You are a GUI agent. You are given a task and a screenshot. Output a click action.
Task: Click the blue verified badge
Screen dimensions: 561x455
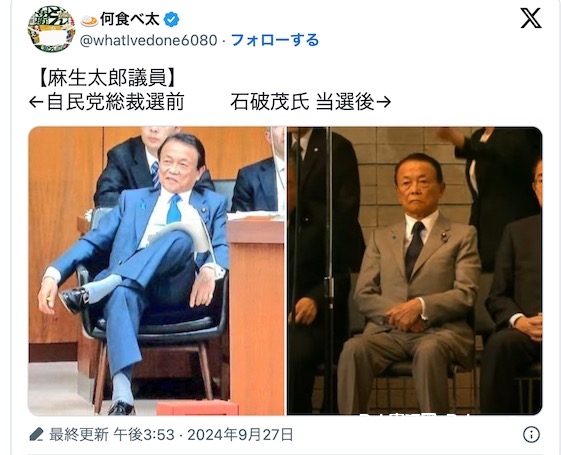click(171, 19)
